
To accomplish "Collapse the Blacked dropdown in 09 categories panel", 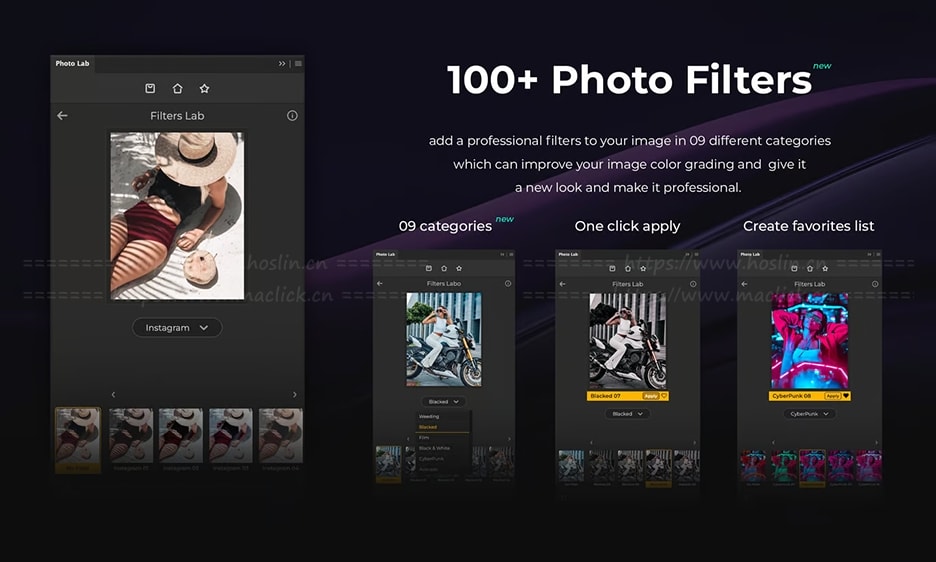I will (x=444, y=402).
